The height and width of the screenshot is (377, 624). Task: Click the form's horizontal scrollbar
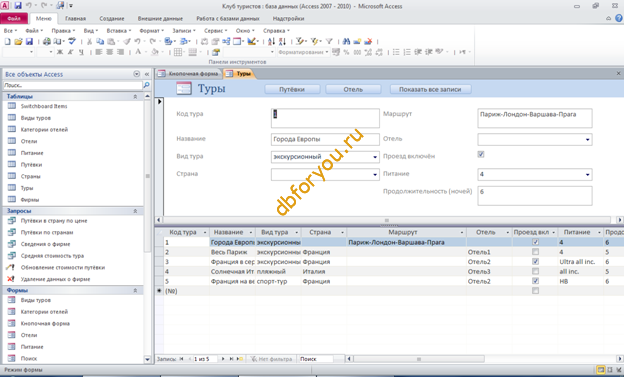pyautogui.click(x=386, y=220)
